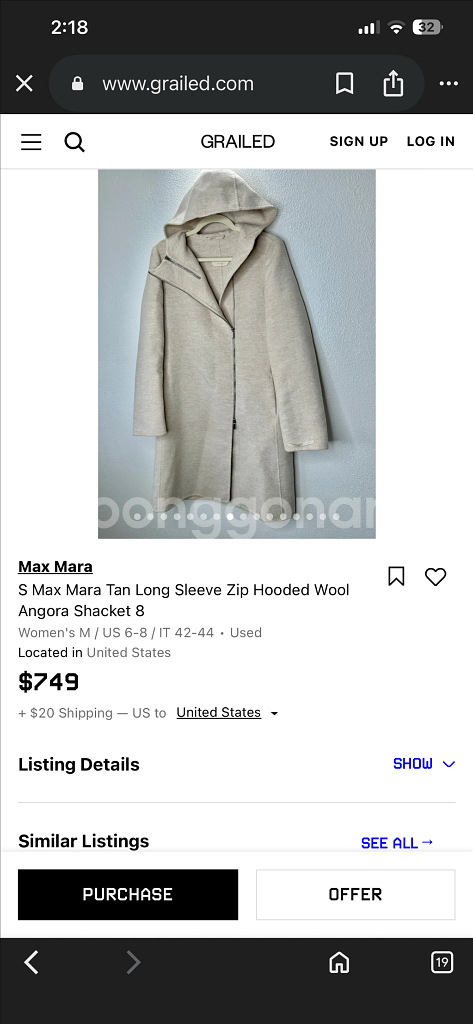
Task: Click the LOG IN menu item
Action: click(431, 141)
